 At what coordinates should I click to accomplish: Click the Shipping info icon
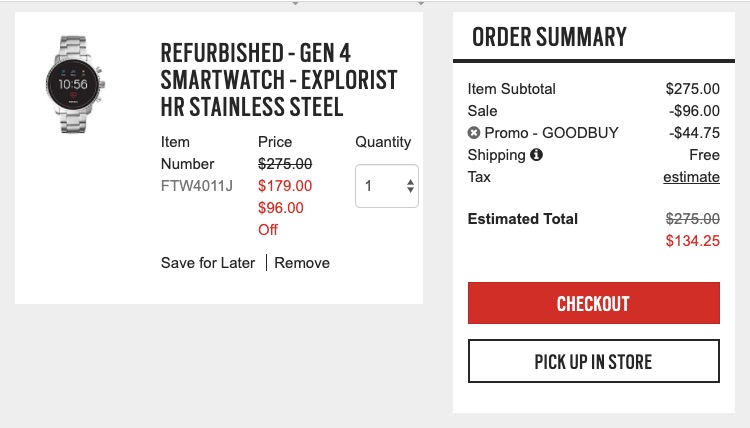click(537, 155)
